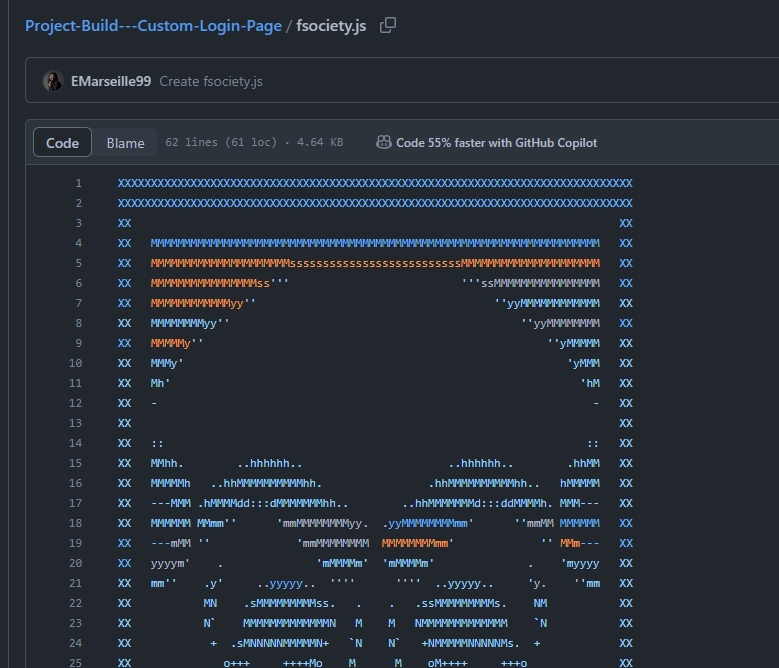Image resolution: width=779 pixels, height=668 pixels.
Task: Click the X row of code line 2
Action: 375,203
